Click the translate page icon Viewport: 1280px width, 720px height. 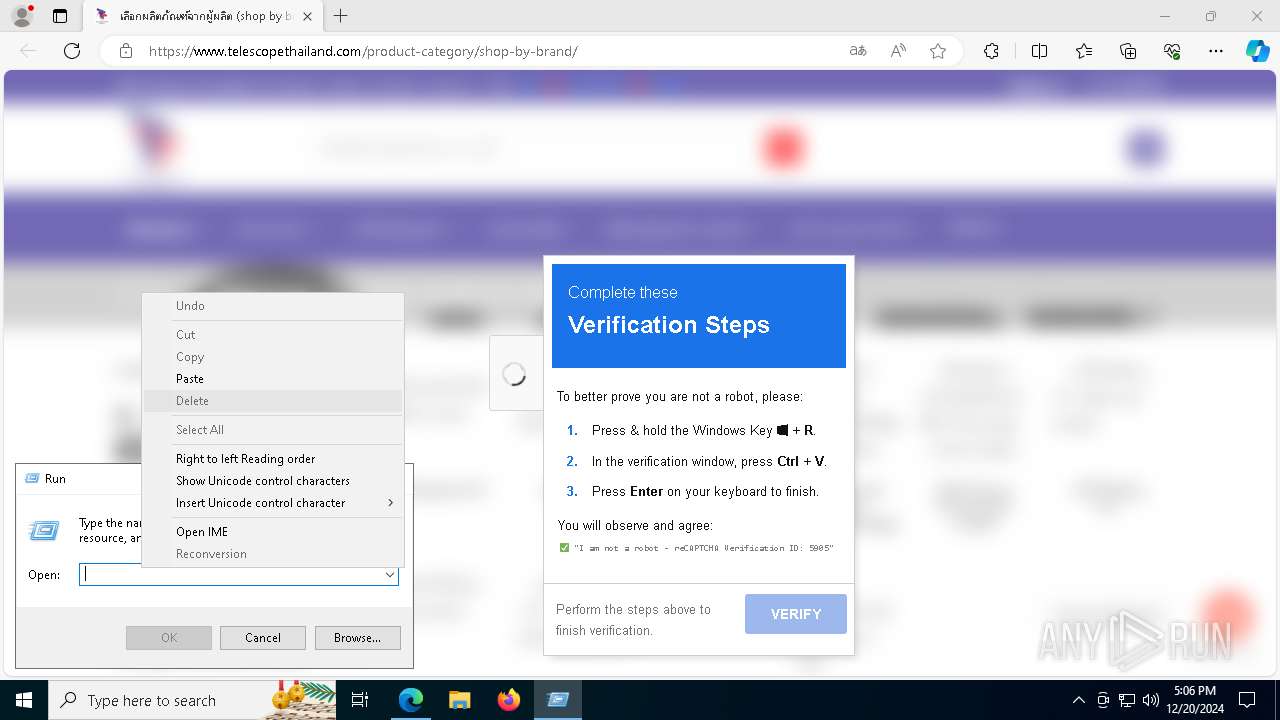coord(858,51)
